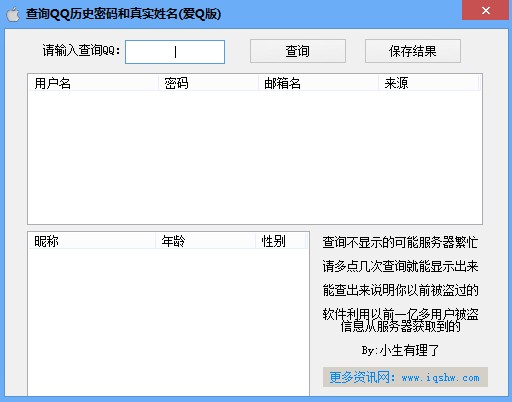Focus the QQ number input field
The height and width of the screenshot is (402, 512).
(175, 52)
